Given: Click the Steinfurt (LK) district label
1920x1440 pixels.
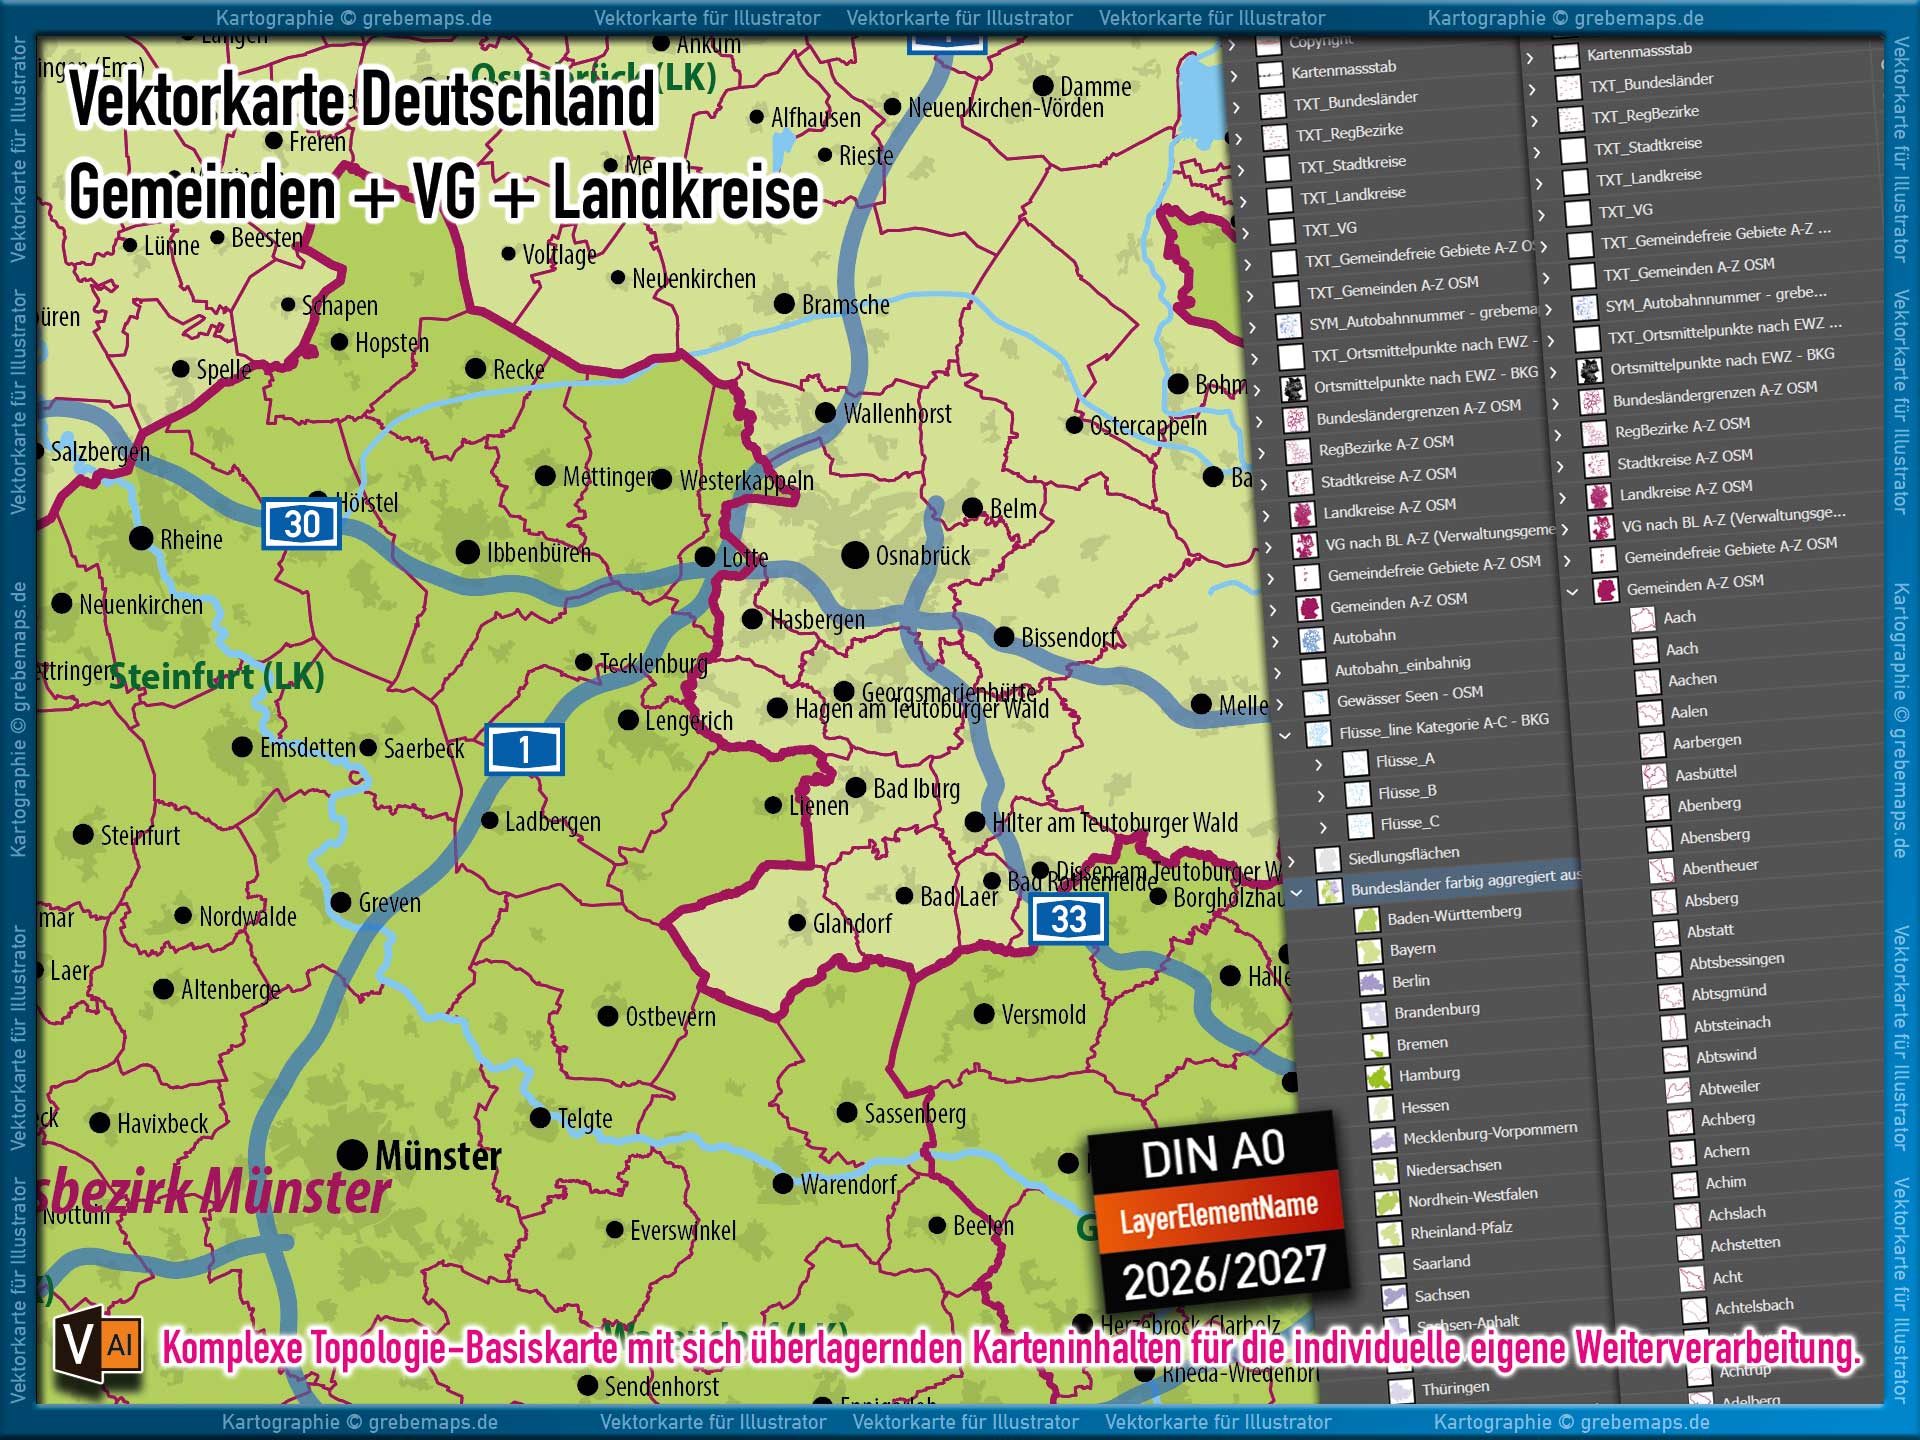Looking at the screenshot, I should pyautogui.click(x=217, y=677).
